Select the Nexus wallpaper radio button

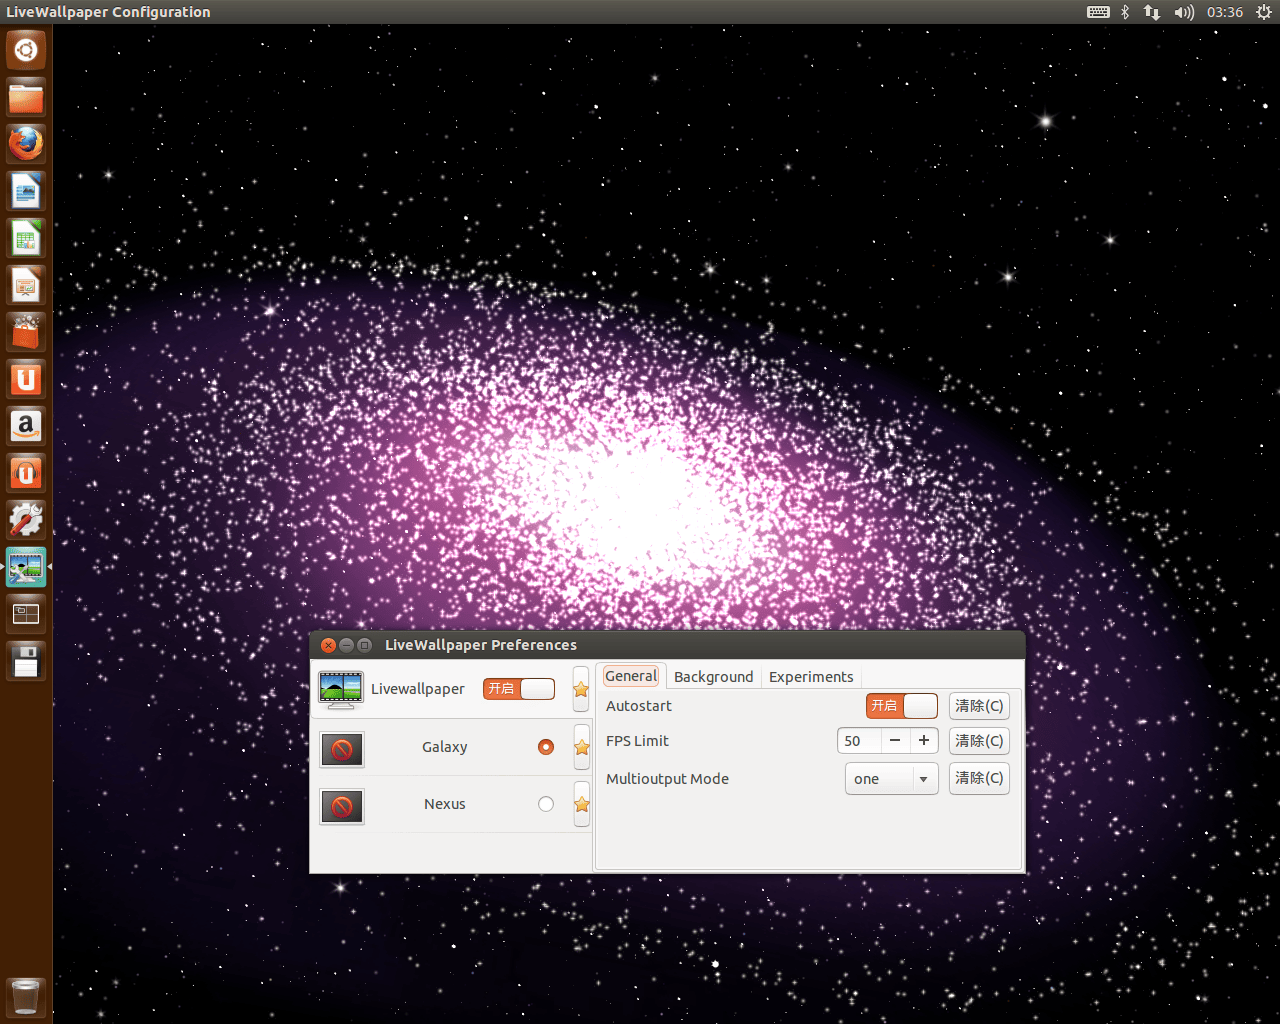545,803
